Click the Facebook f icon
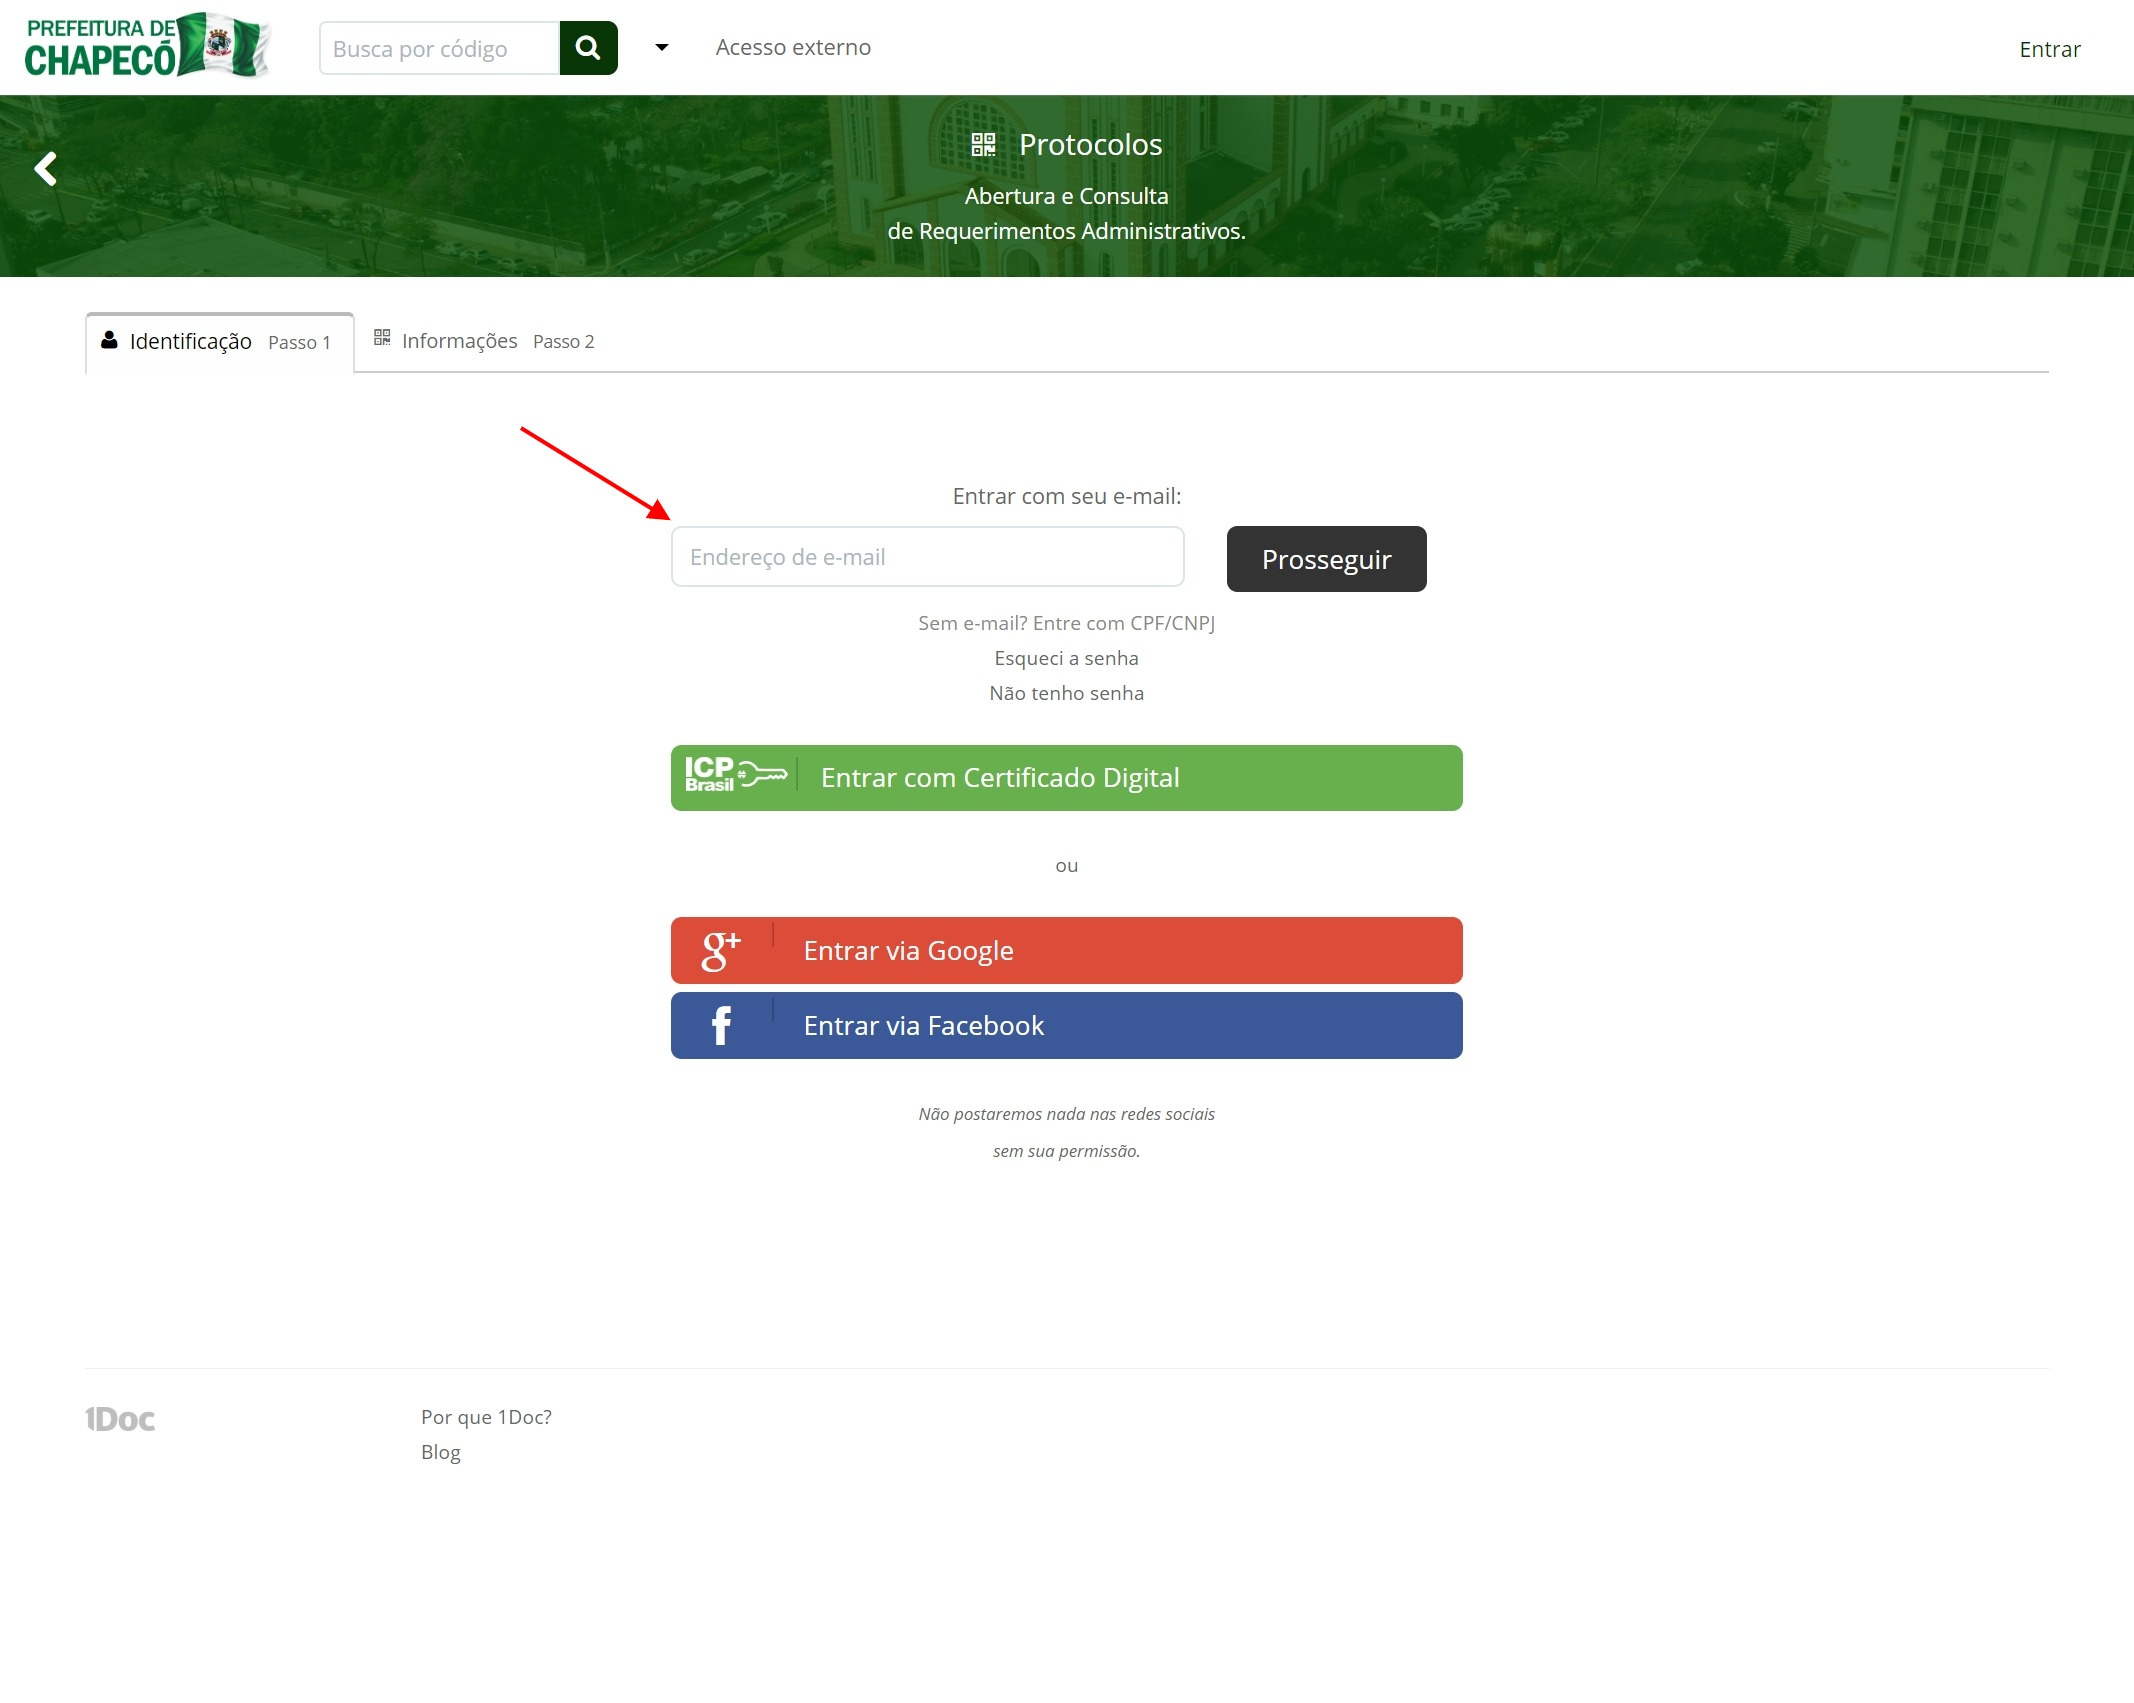 tap(721, 1025)
